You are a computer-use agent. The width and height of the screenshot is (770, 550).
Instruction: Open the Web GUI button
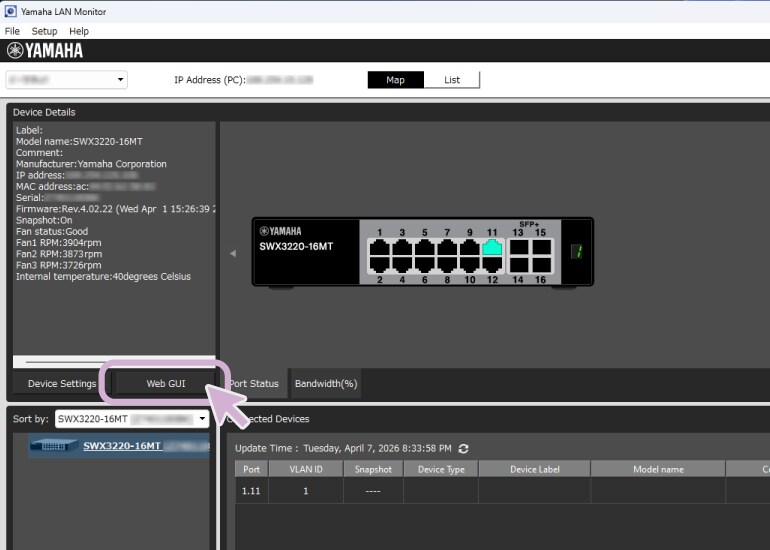pyautogui.click(x=166, y=384)
